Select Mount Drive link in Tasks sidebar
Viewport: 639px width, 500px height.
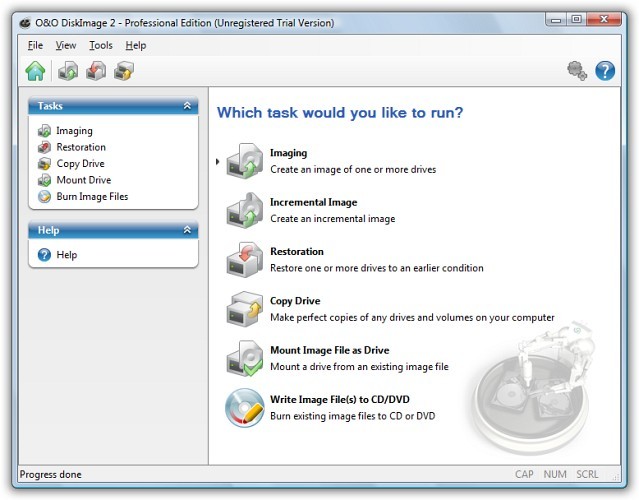(84, 180)
